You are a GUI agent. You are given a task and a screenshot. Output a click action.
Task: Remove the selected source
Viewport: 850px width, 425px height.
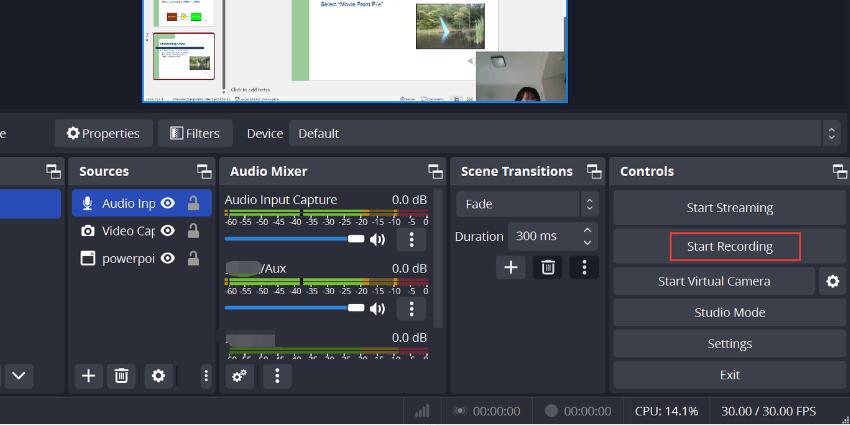click(x=121, y=376)
